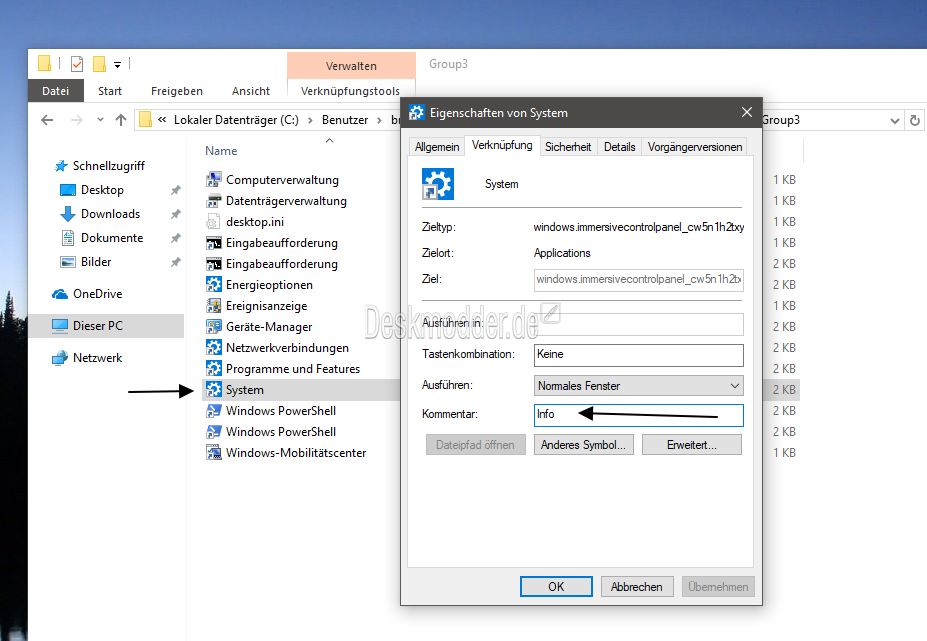Click the large System gear icon in dialog
The width and height of the screenshot is (927, 641).
click(x=438, y=184)
